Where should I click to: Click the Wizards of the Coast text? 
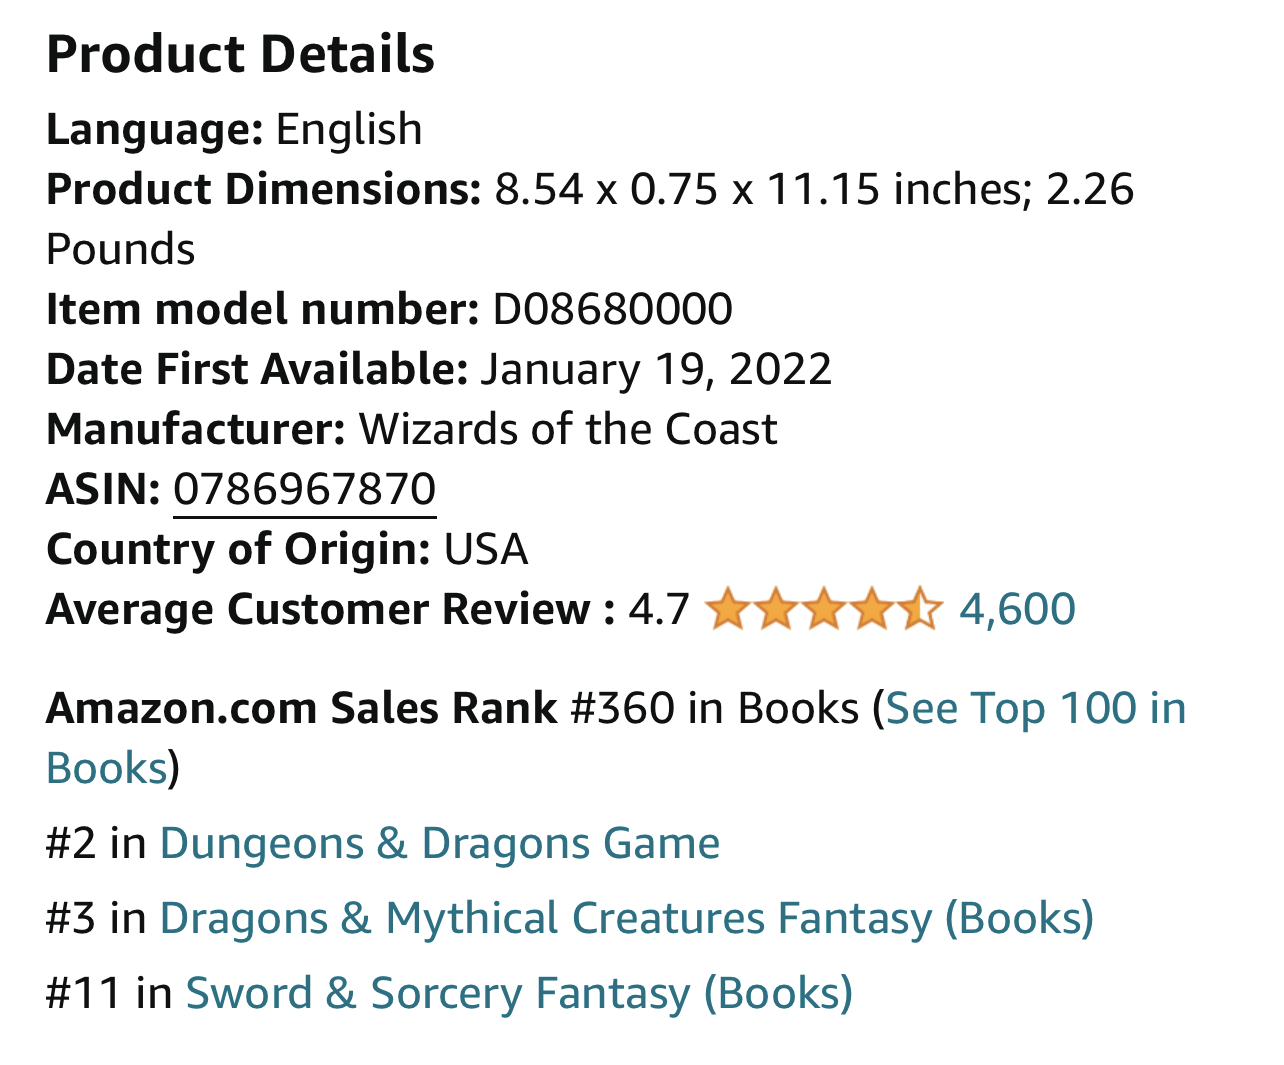click(x=568, y=430)
